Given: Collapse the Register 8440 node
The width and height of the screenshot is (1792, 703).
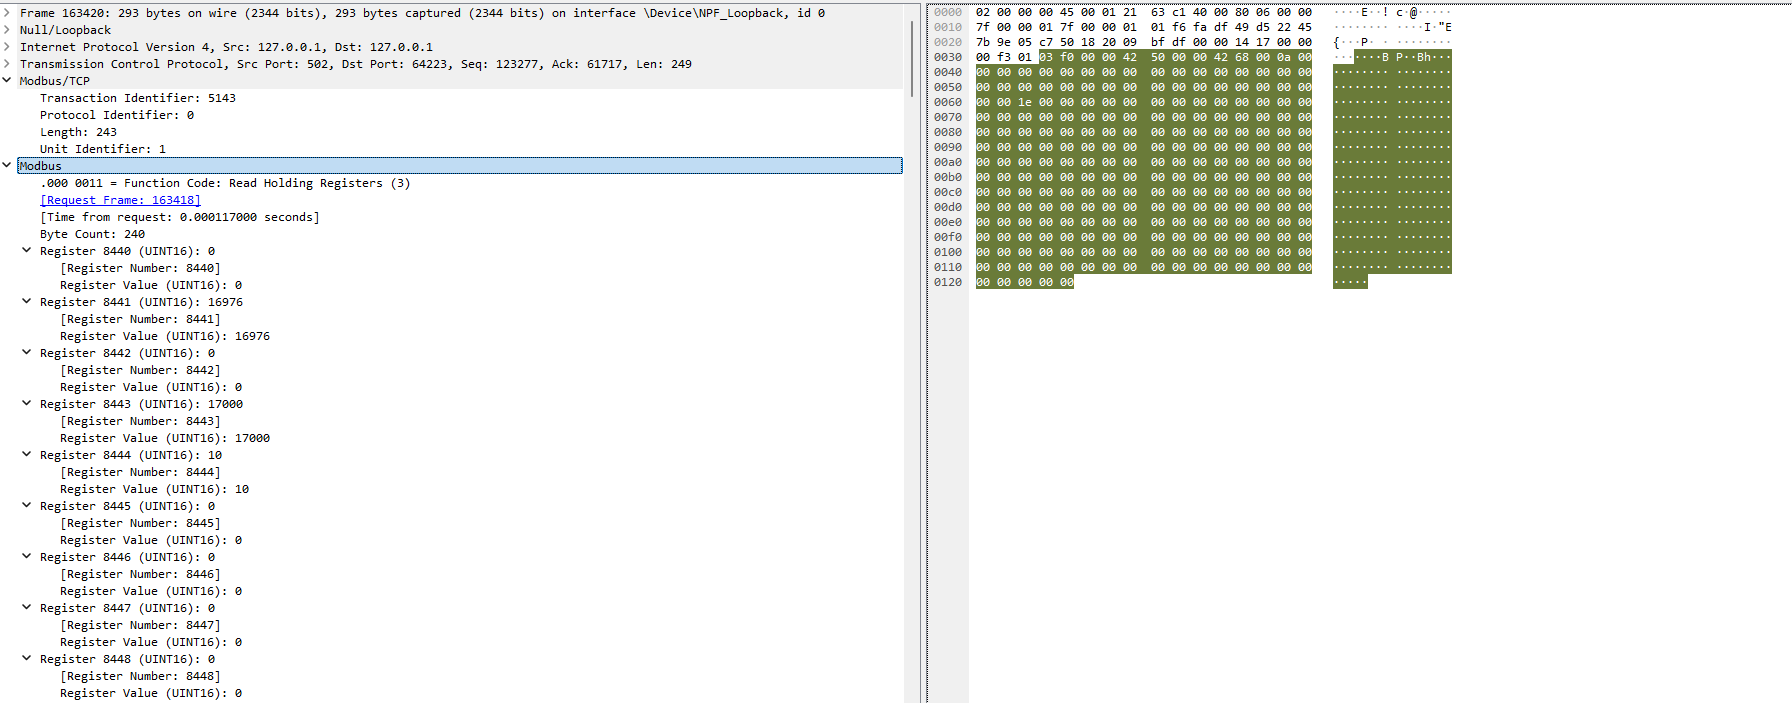Looking at the screenshot, I should pyautogui.click(x=27, y=251).
